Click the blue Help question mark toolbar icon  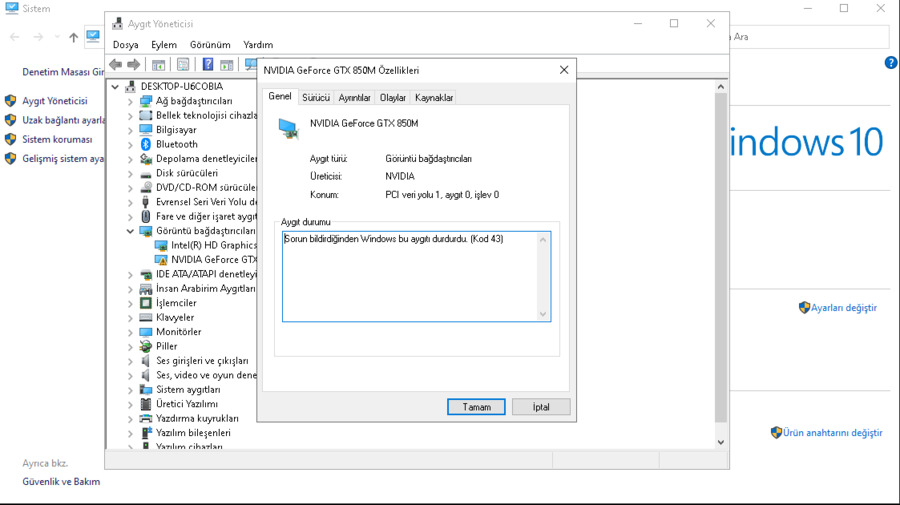208,64
